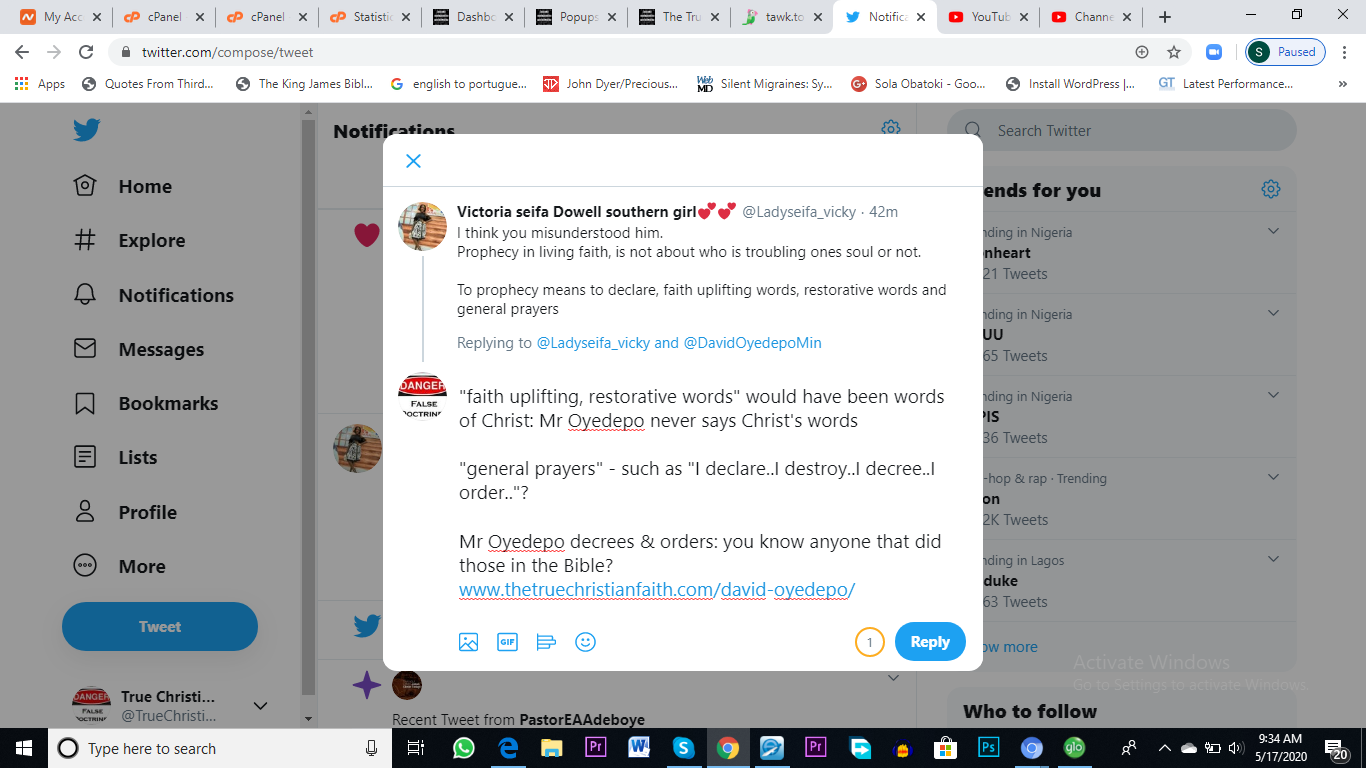Open the thetruechristianfaith.com david-oyedepo link
This screenshot has width=1366, height=768.
[657, 590]
